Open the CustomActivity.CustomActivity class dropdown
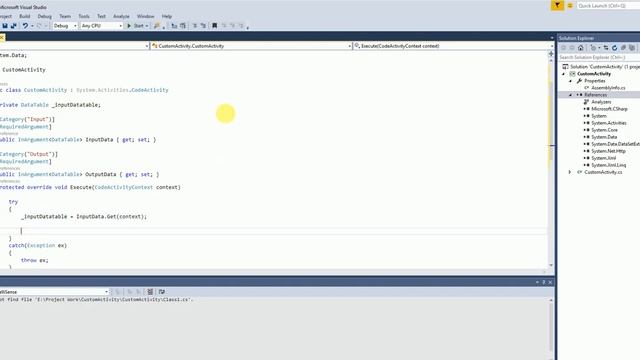This screenshot has height=360, width=640. [251, 46]
